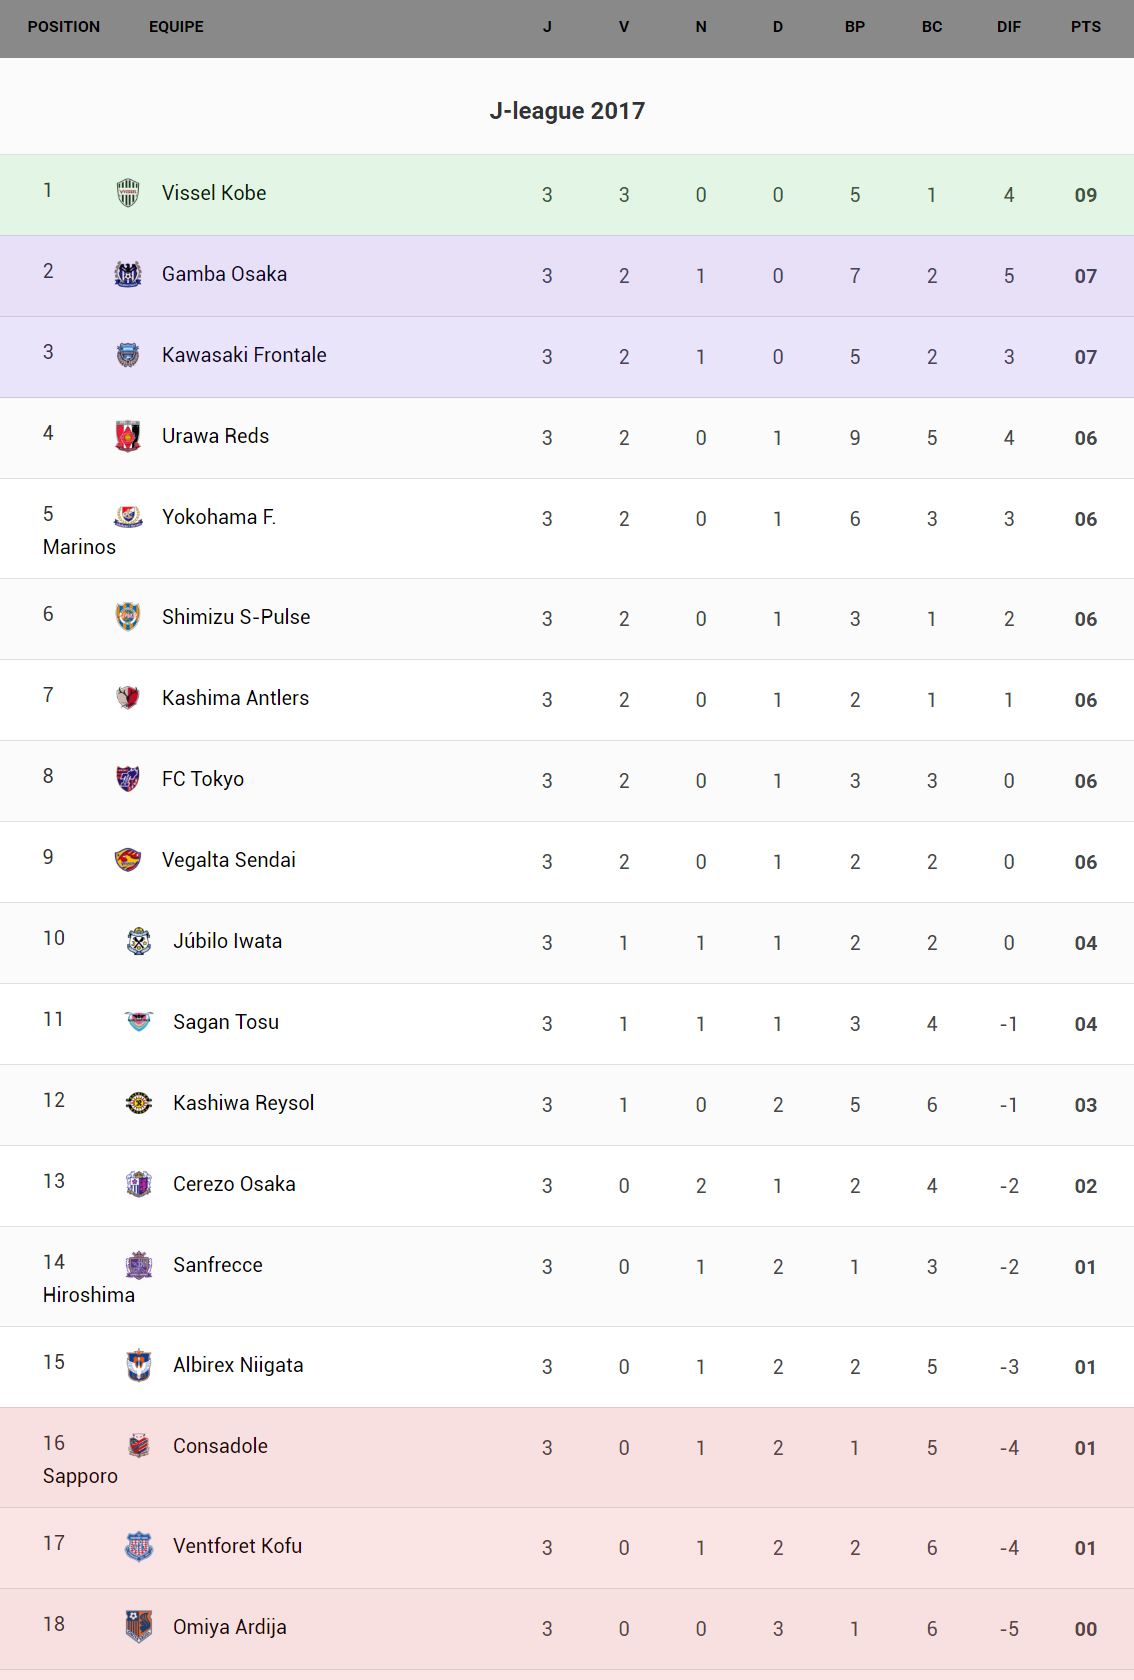Click the Vissel Kobe club crest
This screenshot has width=1134, height=1680.
[x=128, y=192]
